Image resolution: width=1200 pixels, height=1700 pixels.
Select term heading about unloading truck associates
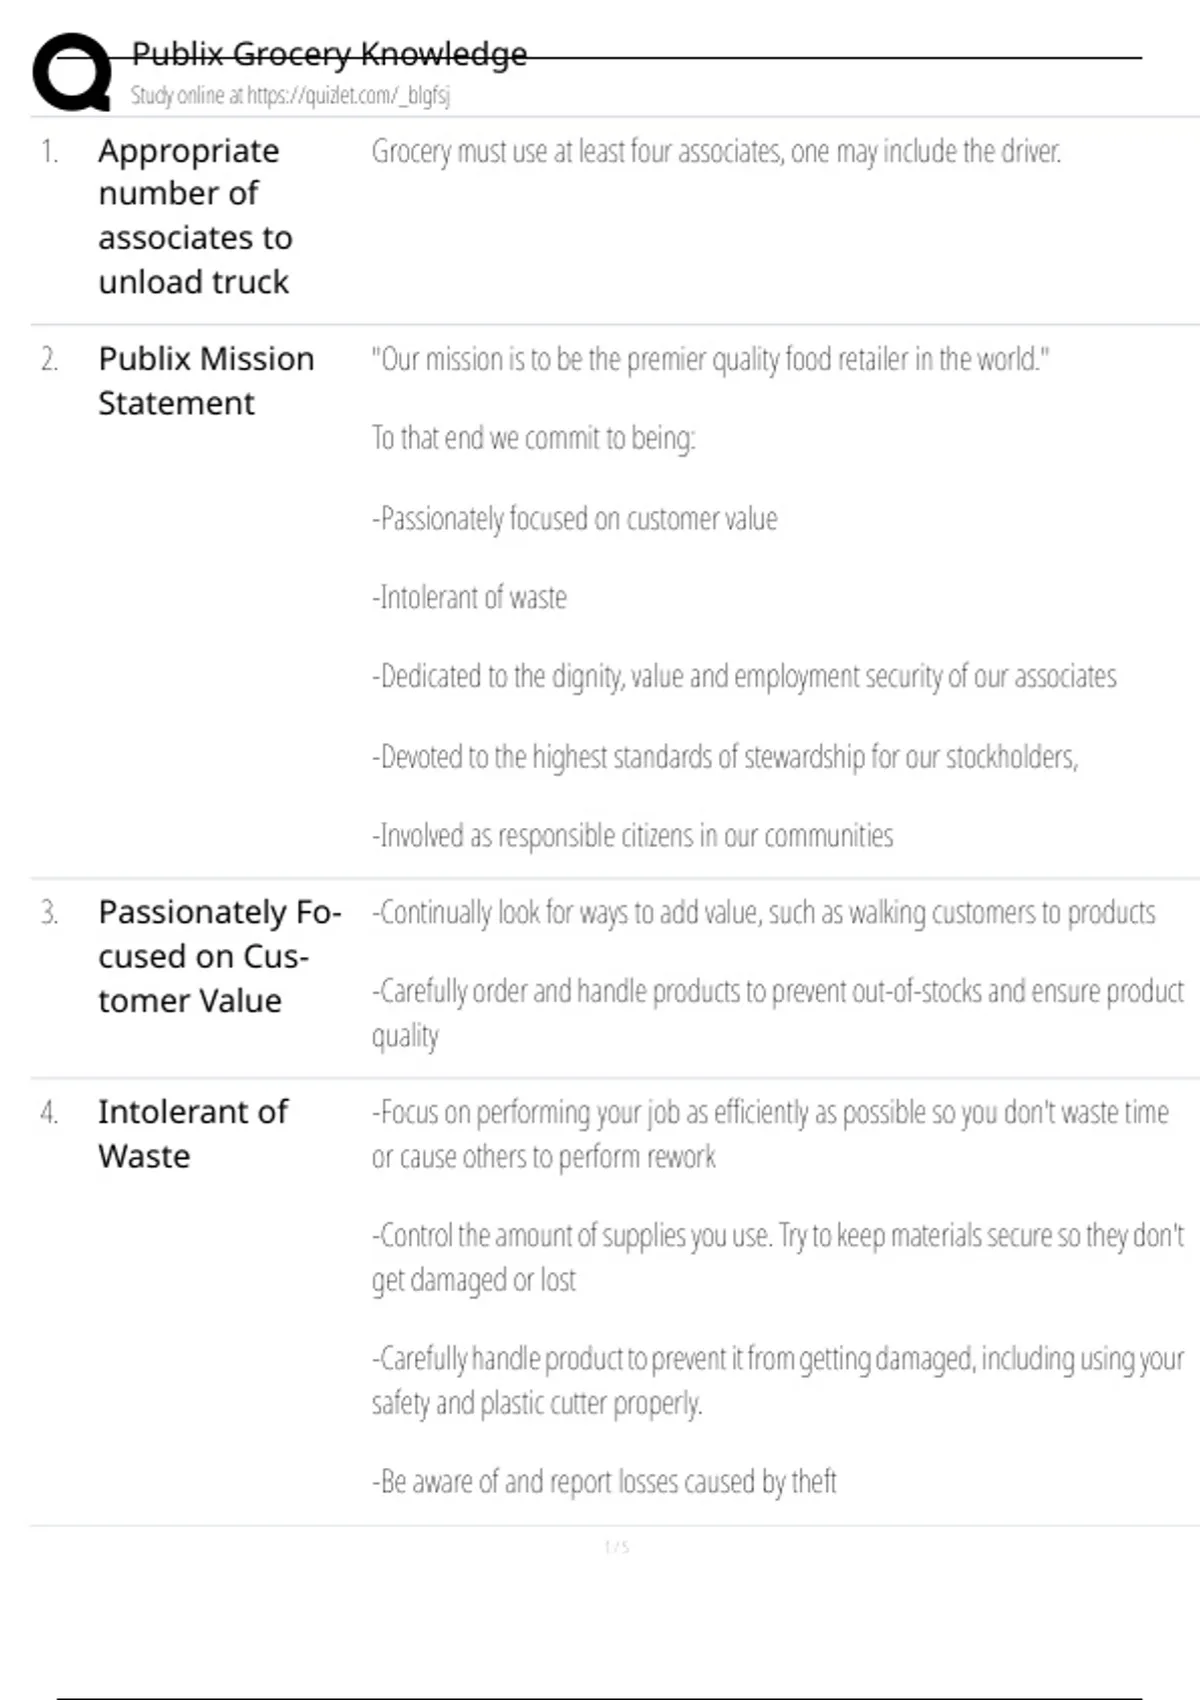click(x=195, y=216)
